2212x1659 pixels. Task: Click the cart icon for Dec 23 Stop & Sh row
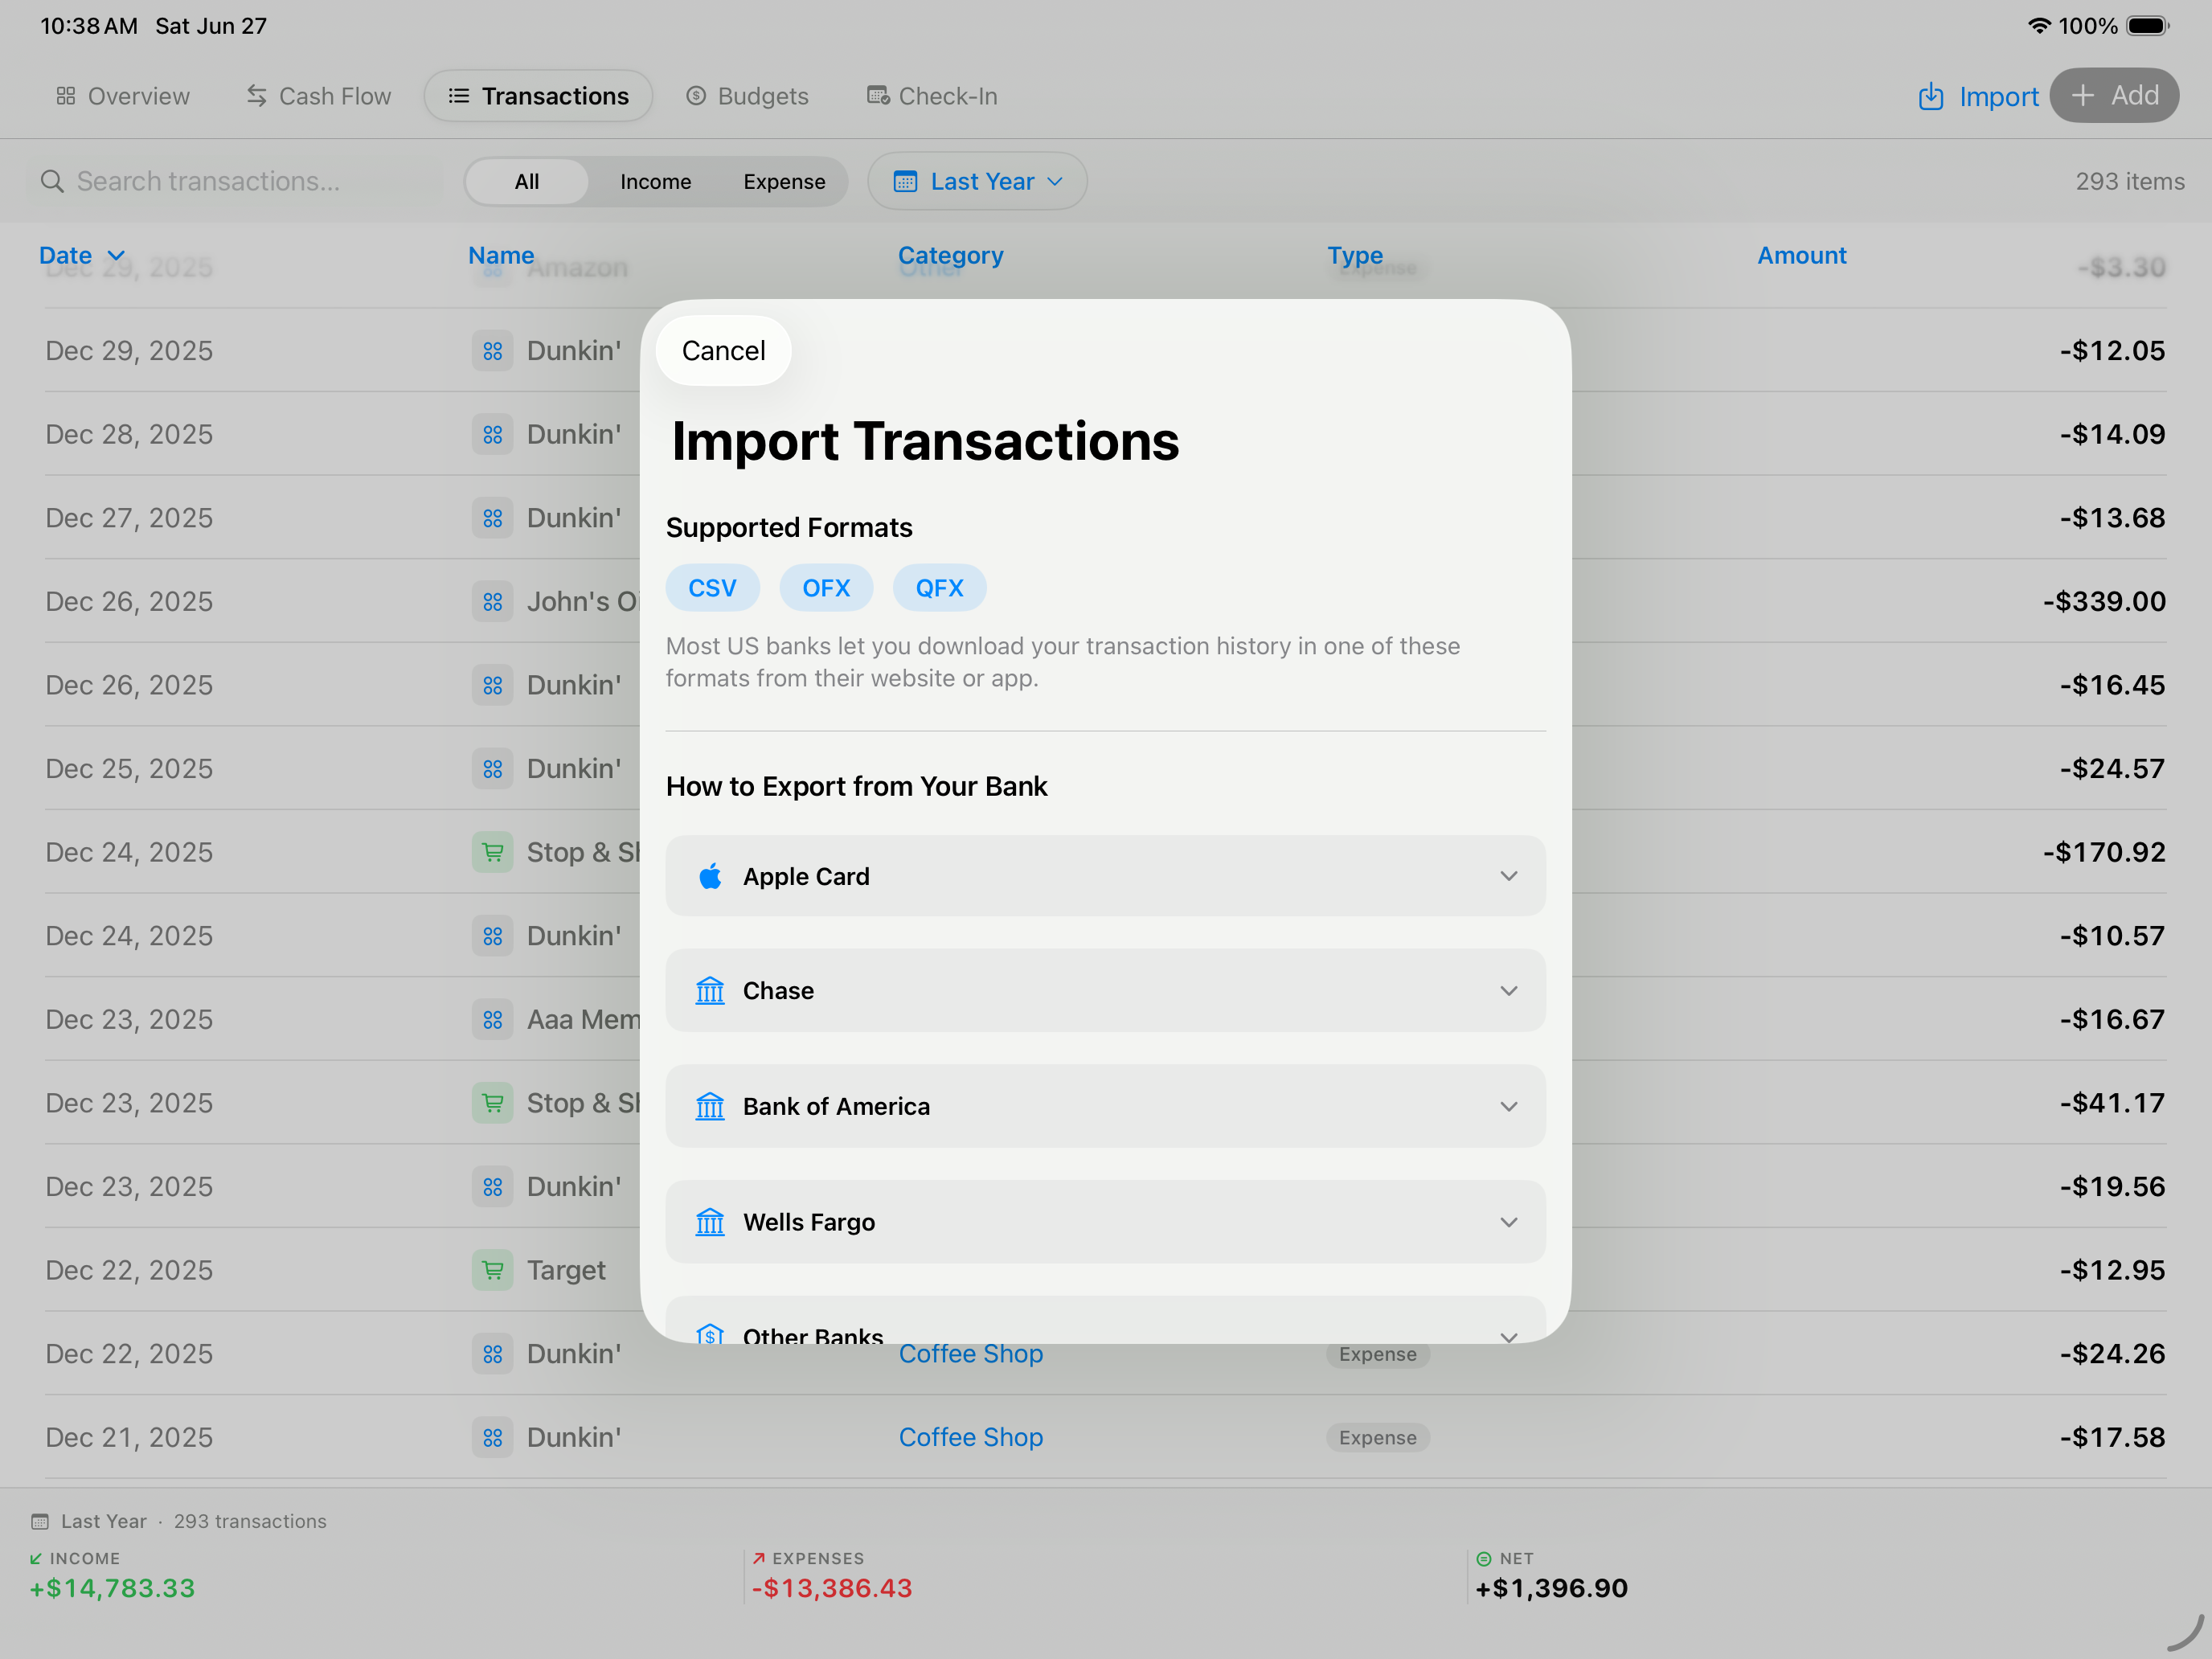tap(492, 1103)
